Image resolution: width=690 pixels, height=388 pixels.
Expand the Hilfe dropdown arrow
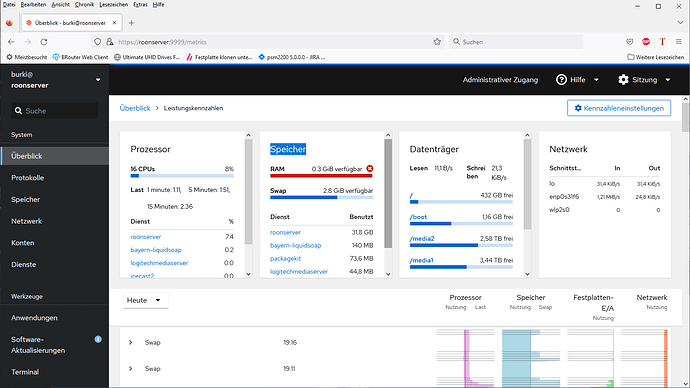[596, 80]
